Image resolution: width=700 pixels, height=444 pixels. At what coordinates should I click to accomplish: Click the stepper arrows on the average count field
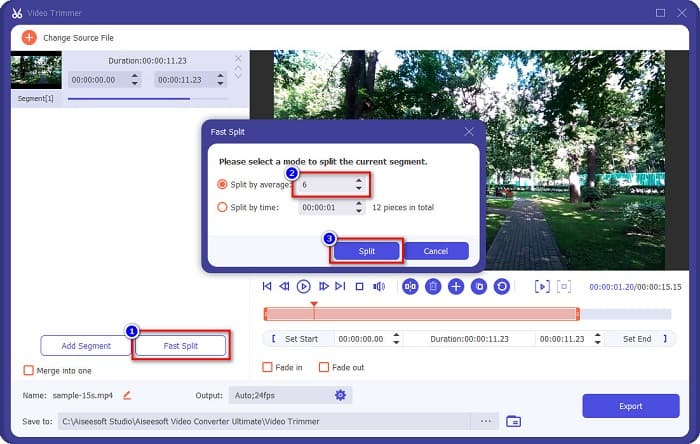point(358,184)
